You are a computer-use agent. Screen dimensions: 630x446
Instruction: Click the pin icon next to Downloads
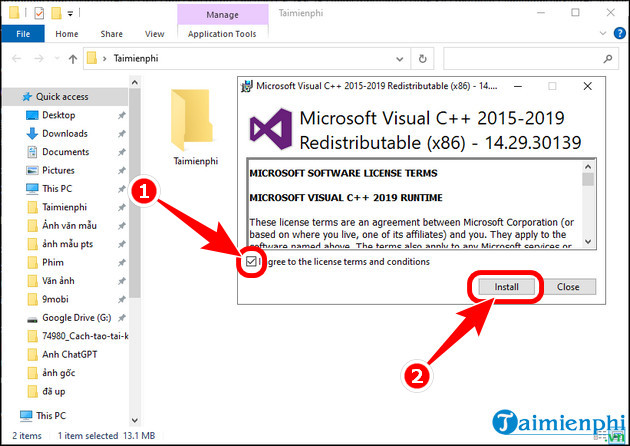[121, 134]
